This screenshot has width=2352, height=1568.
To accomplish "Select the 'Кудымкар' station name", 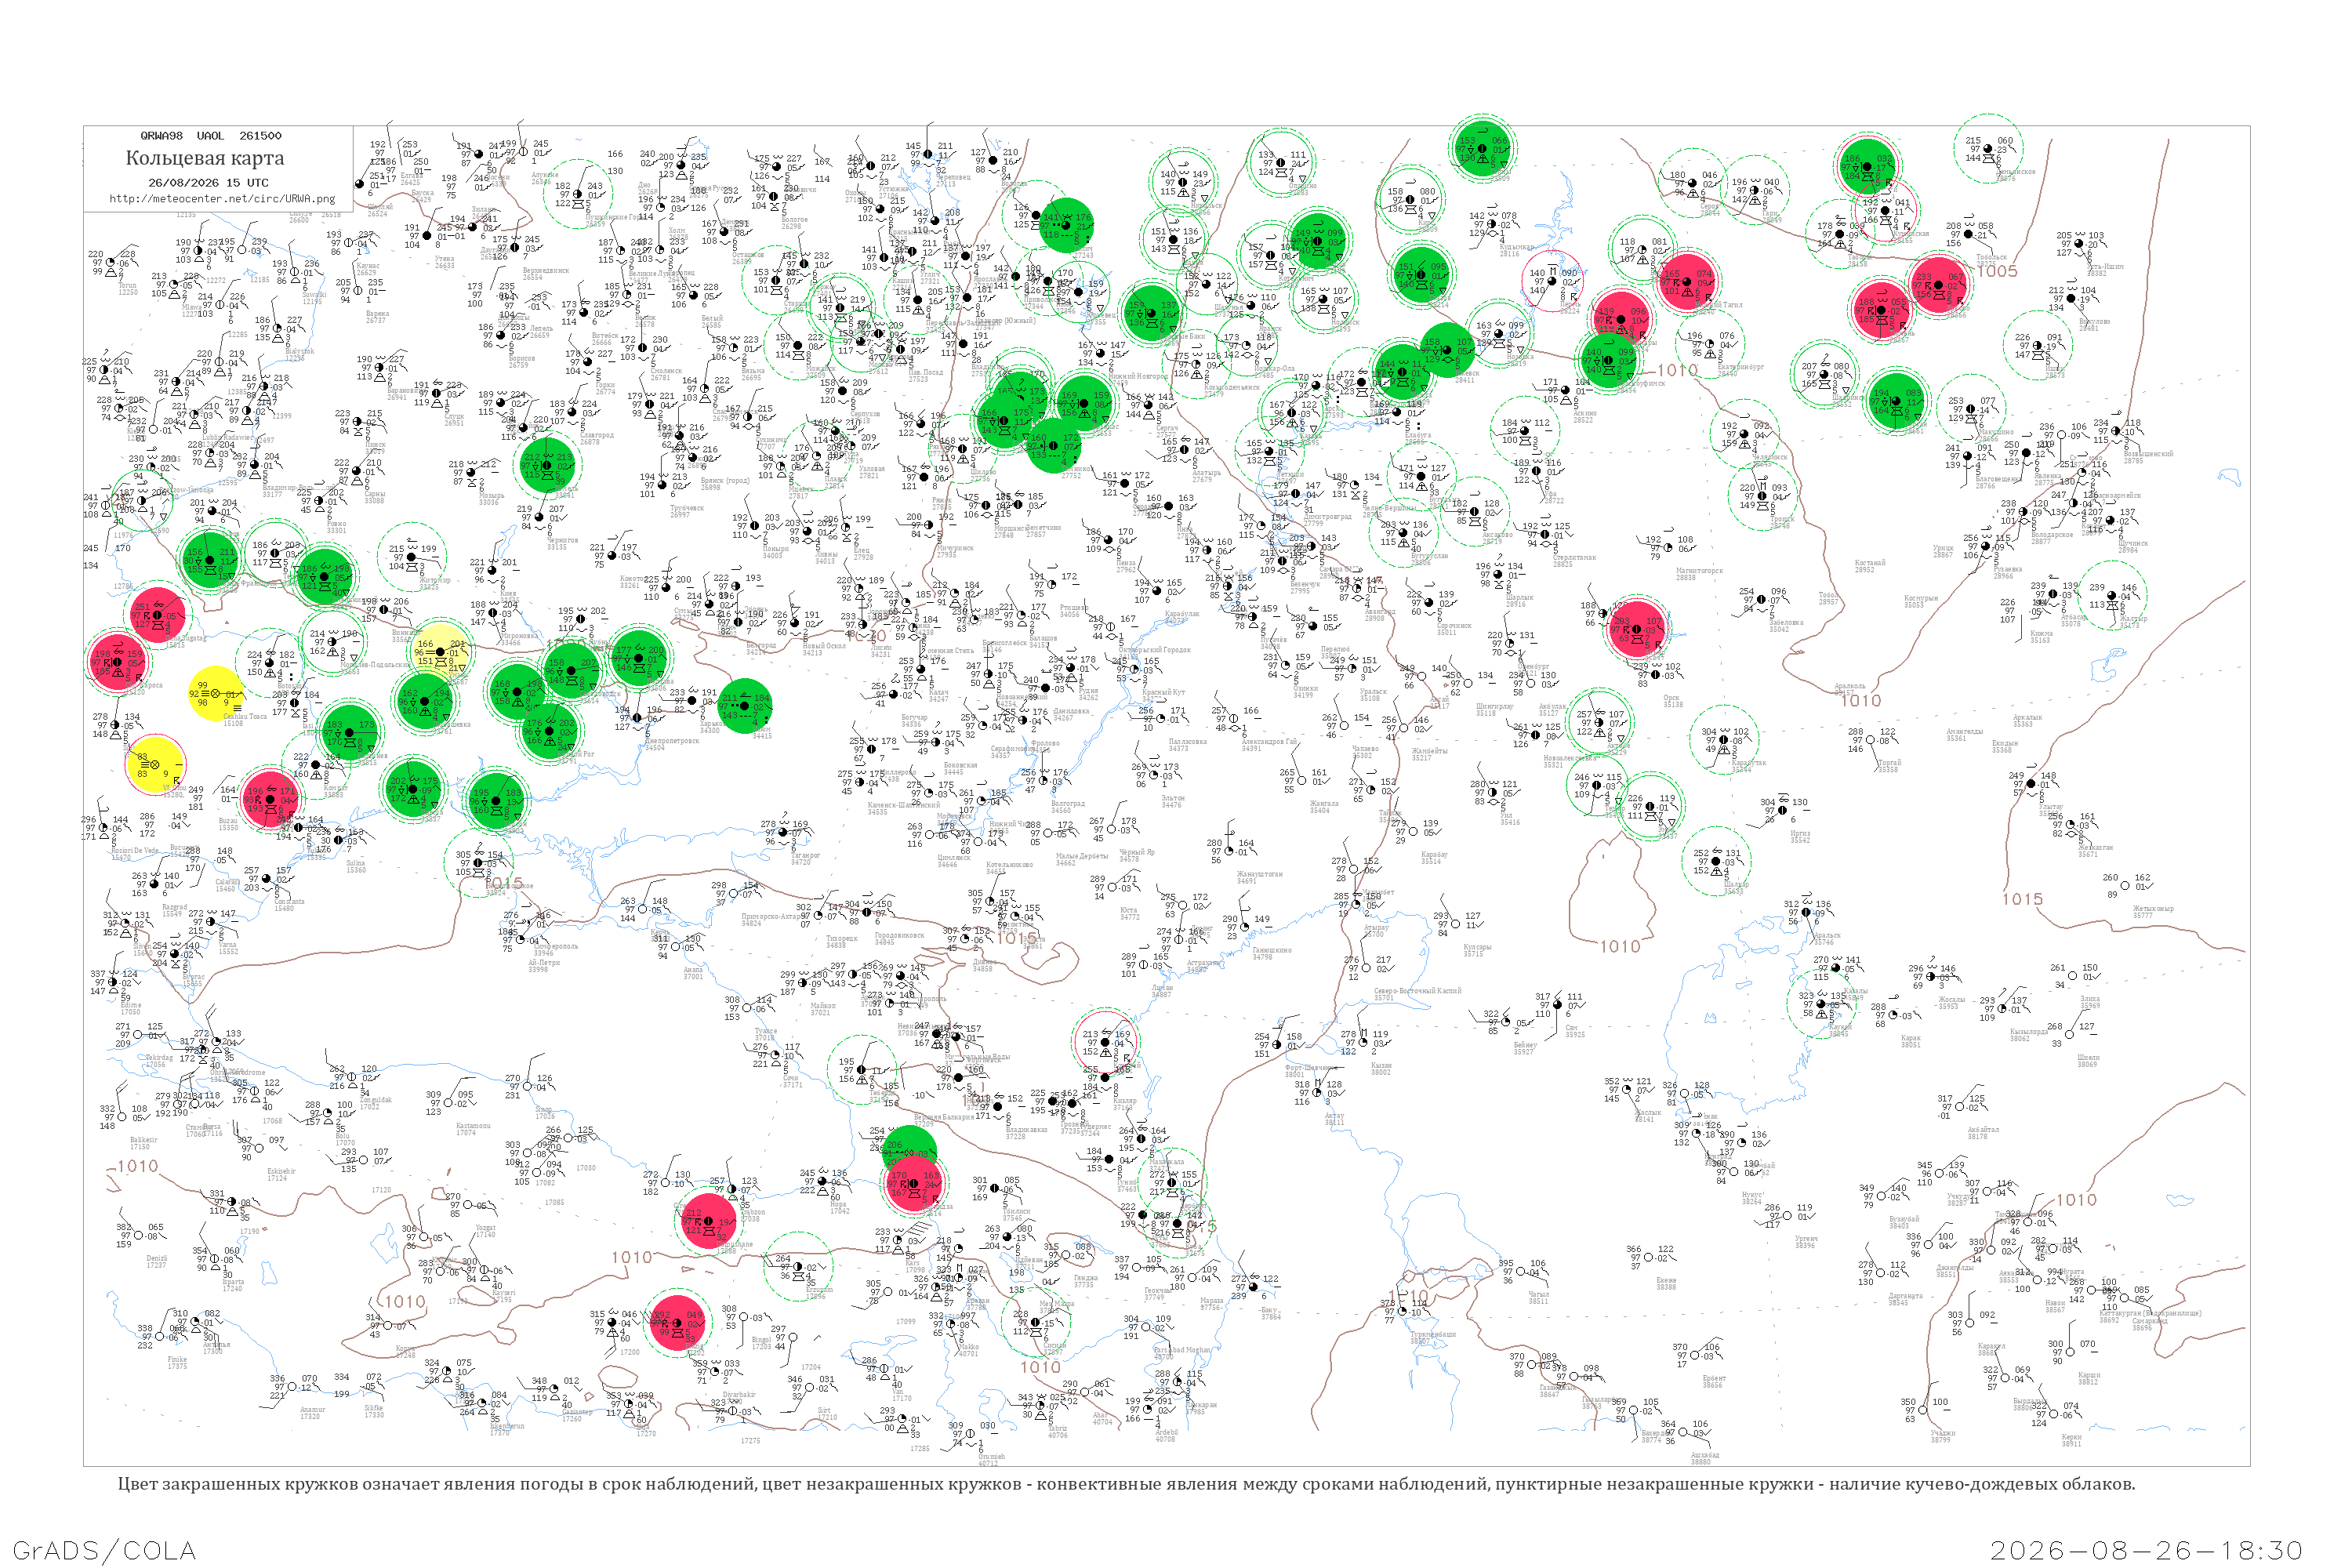I will pyautogui.click(x=1516, y=247).
